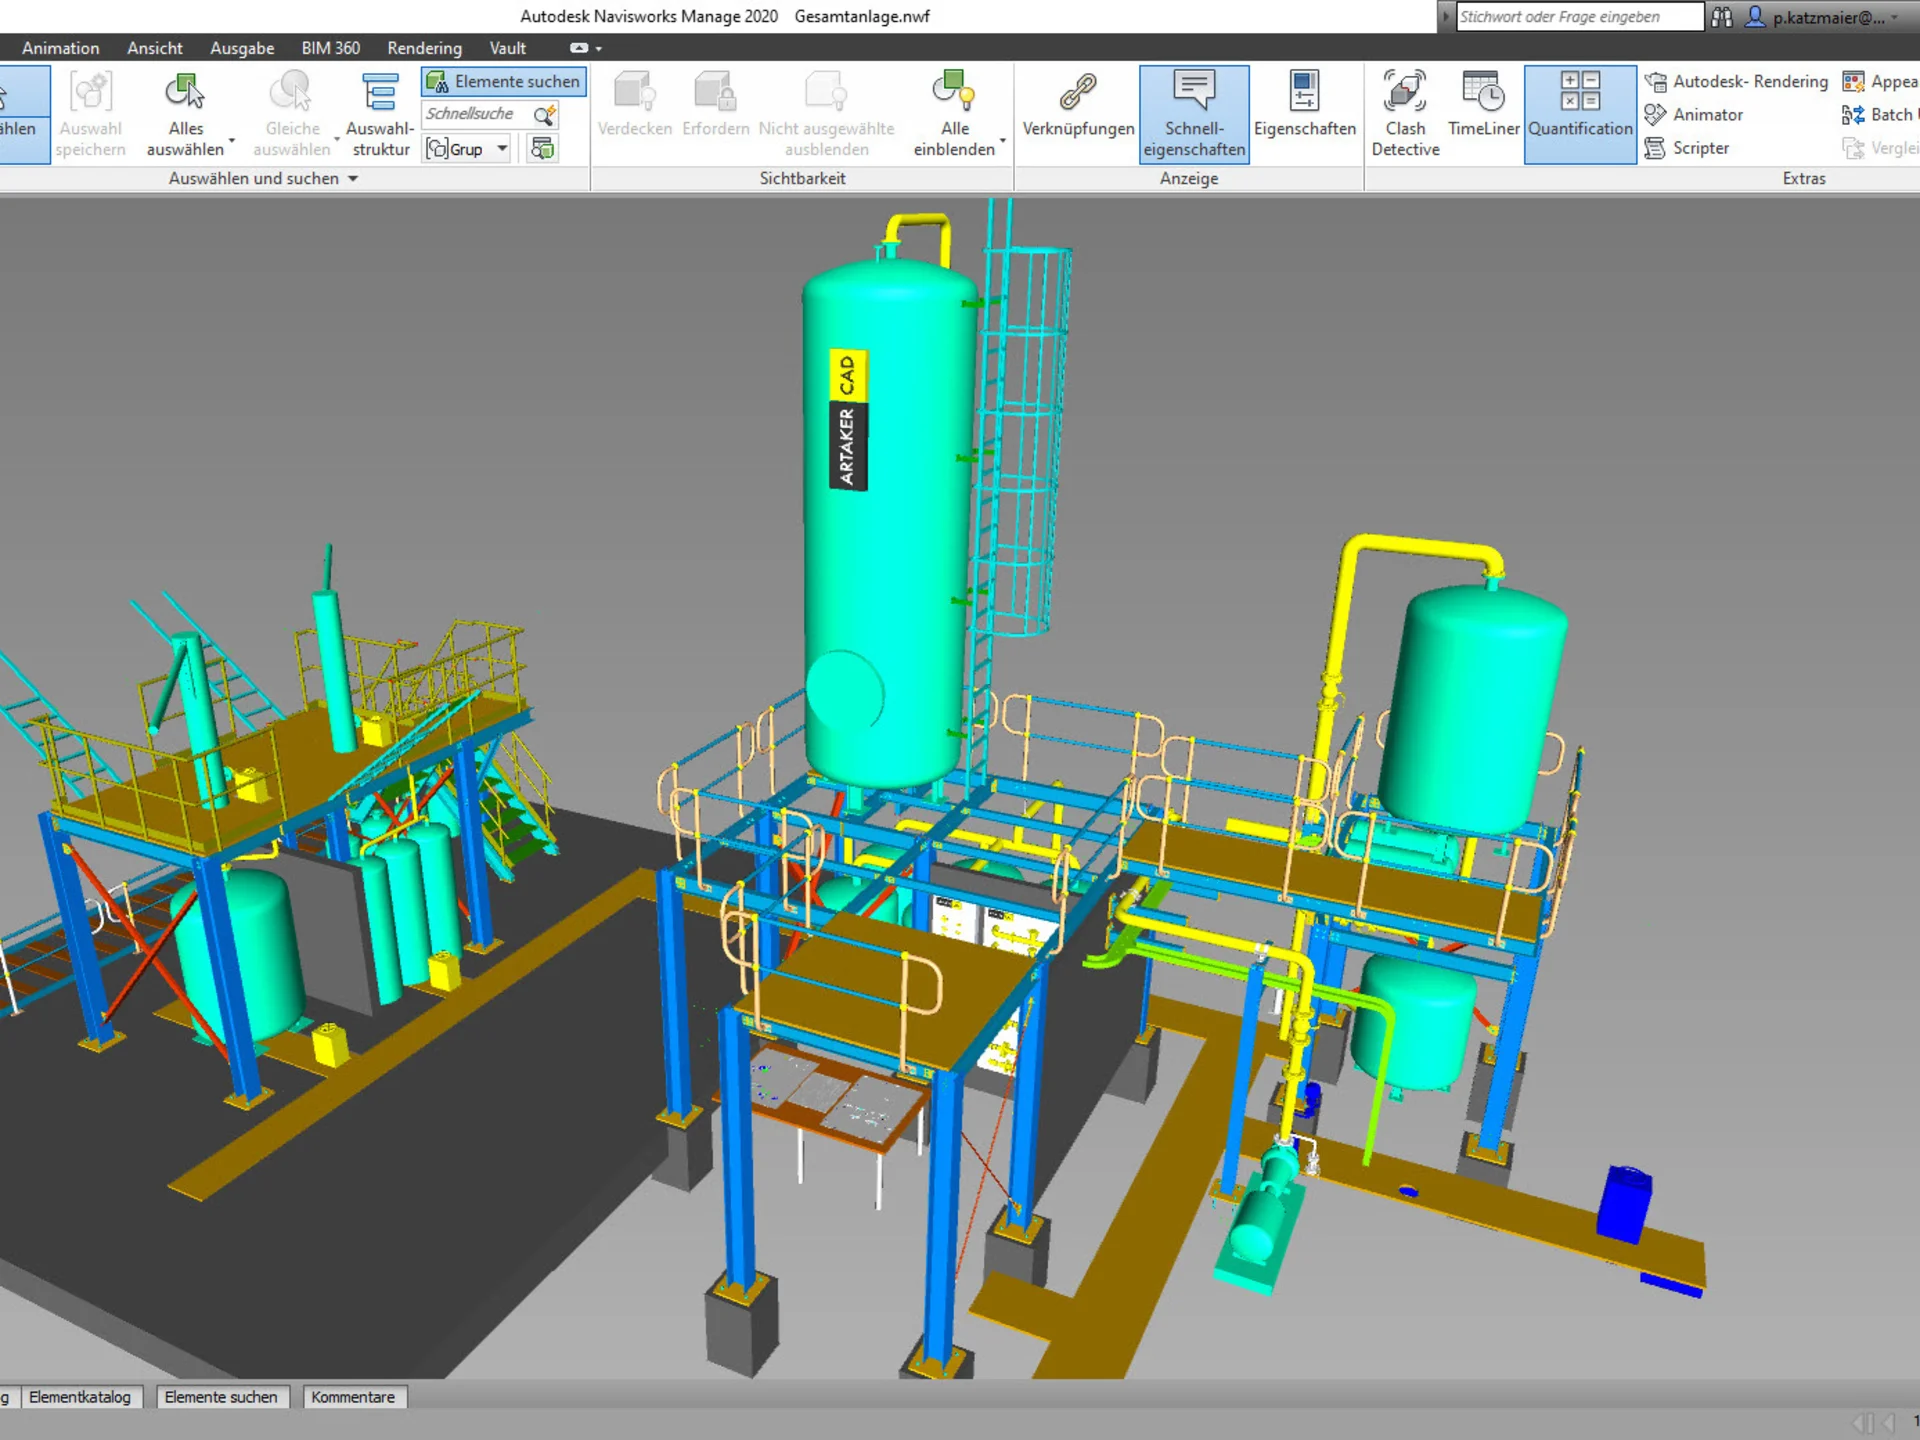Launch Autodesk Rendering
Viewport: 1920px width, 1440px height.
coord(1736,82)
